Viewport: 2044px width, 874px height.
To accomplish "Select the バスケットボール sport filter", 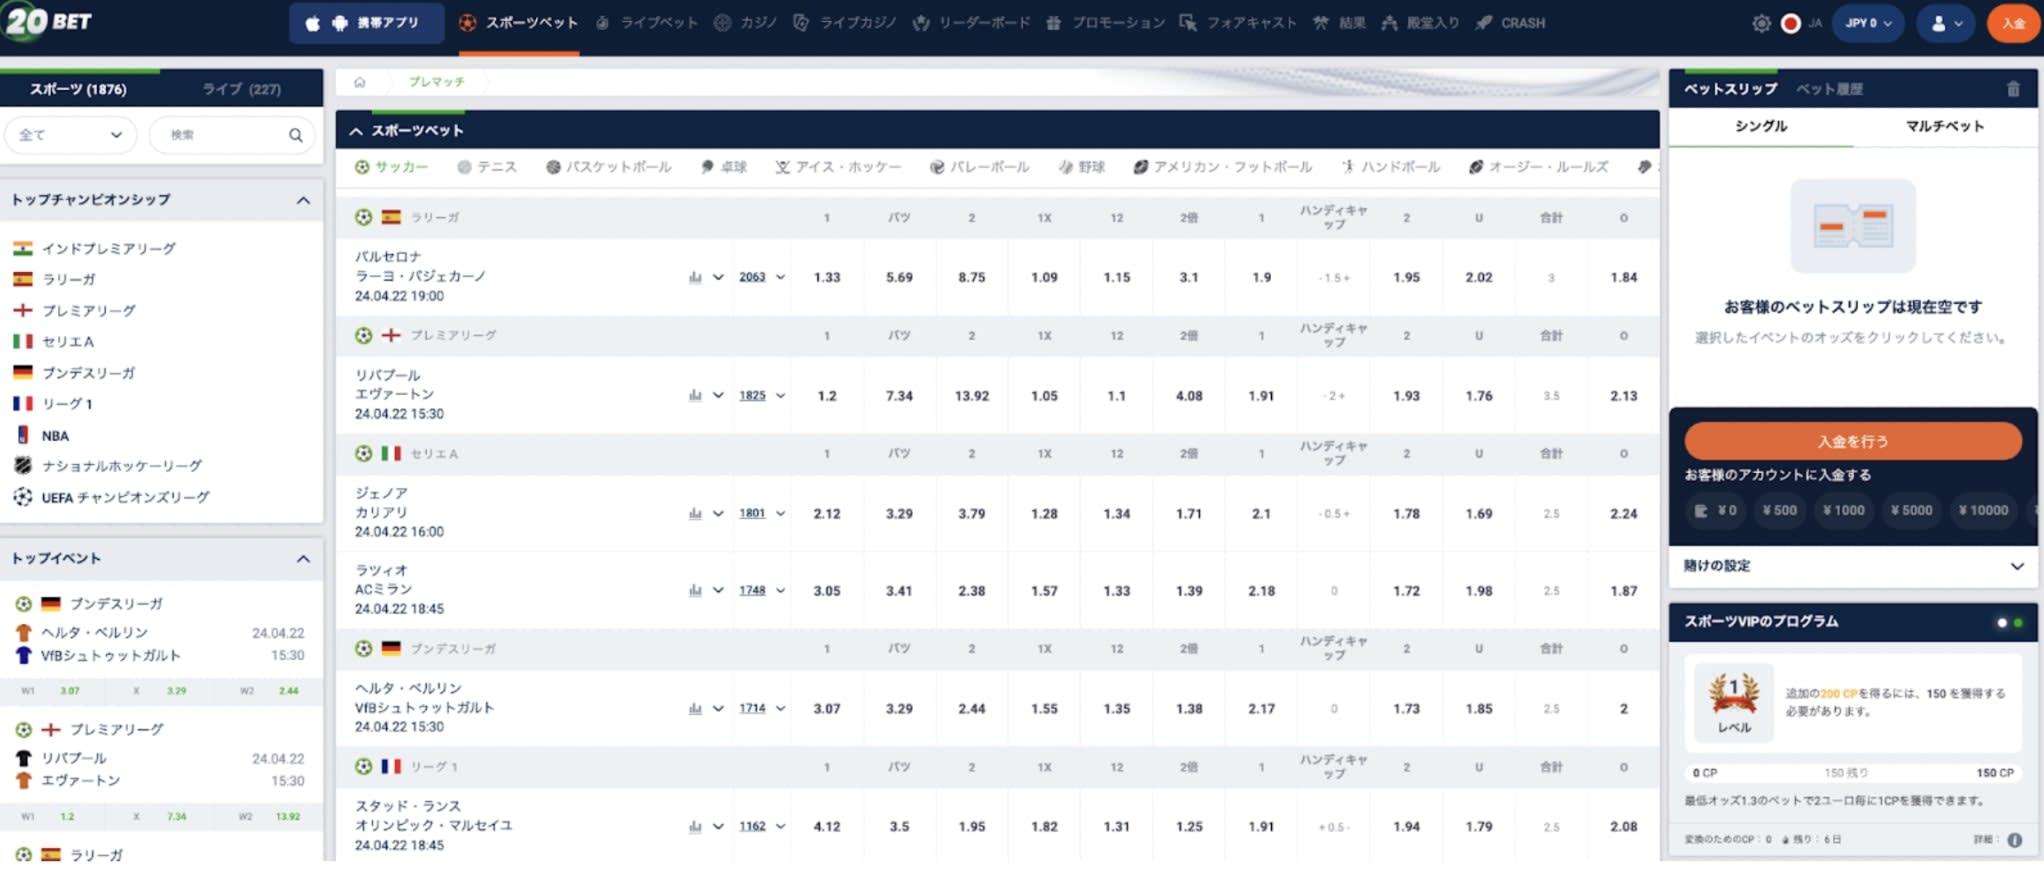I will click(x=608, y=167).
